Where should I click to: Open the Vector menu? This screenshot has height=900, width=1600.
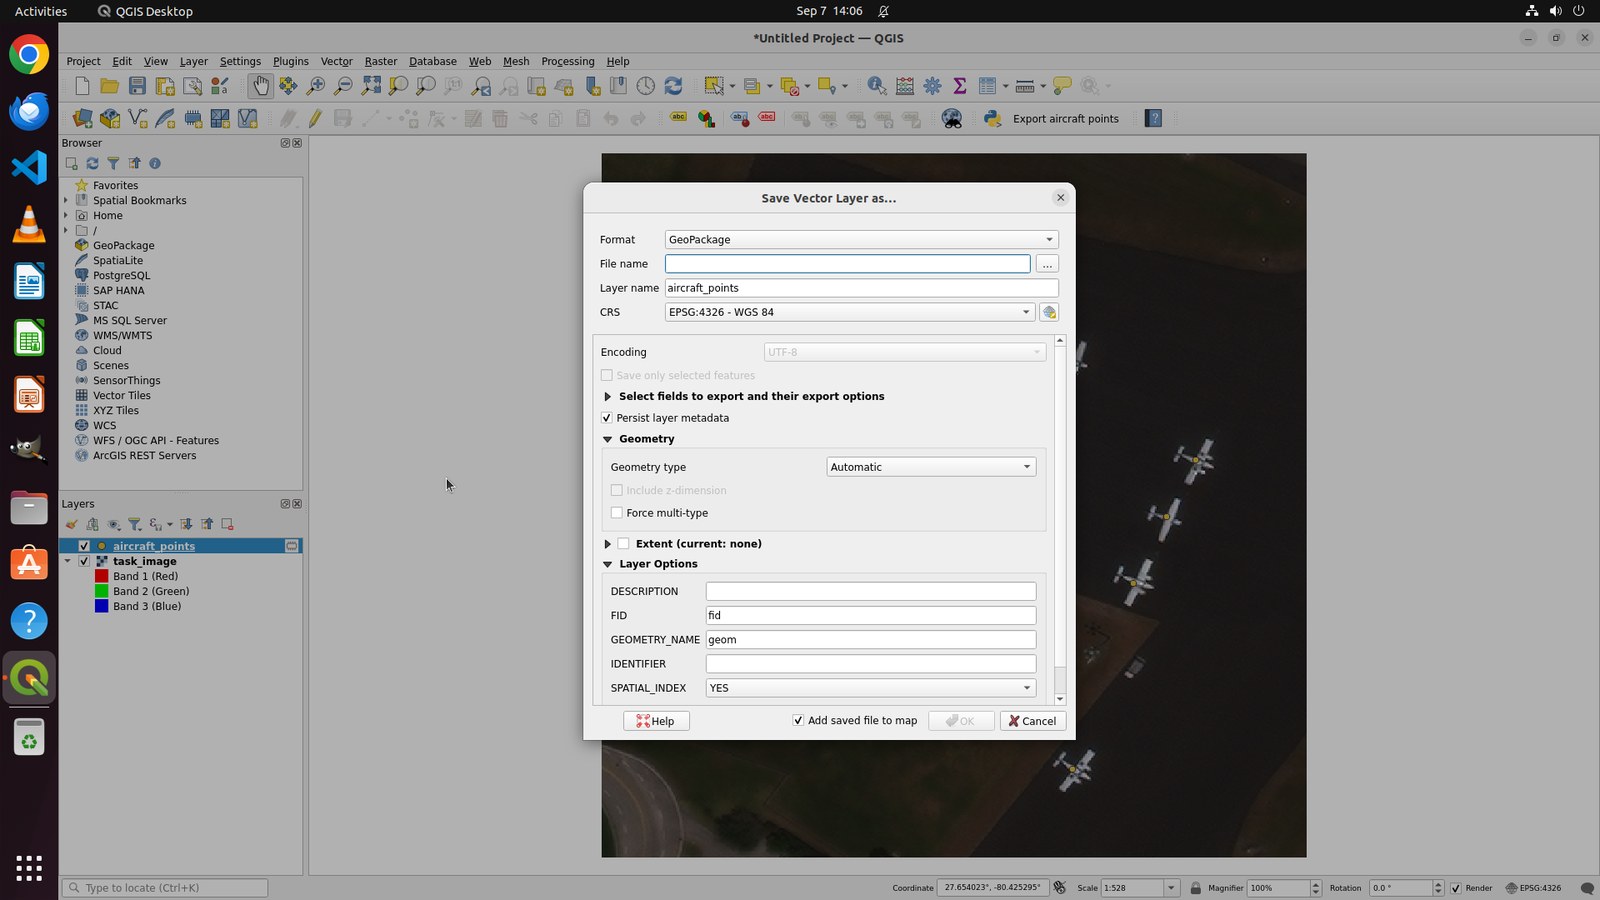[x=336, y=61]
